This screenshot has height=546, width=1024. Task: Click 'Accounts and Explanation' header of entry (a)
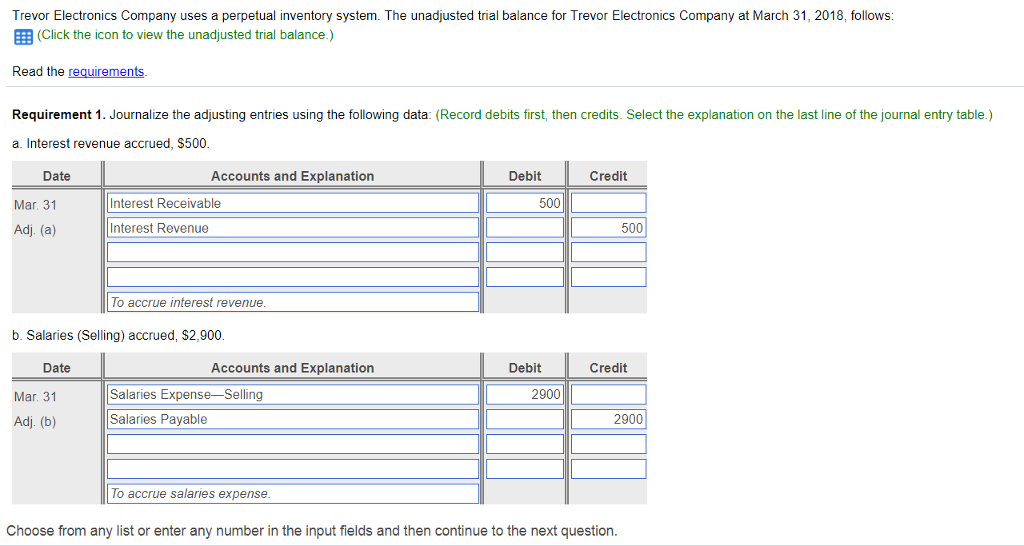pyautogui.click(x=293, y=176)
